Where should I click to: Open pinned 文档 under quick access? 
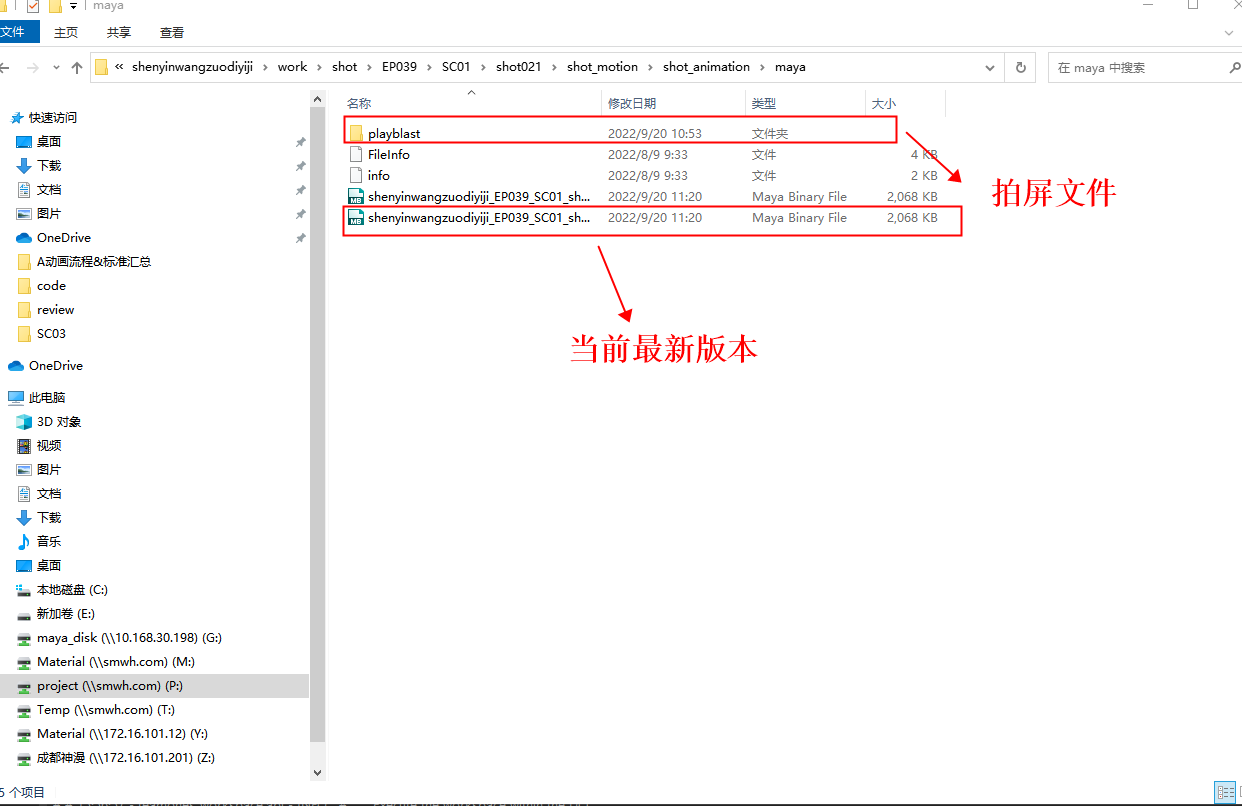(49, 189)
